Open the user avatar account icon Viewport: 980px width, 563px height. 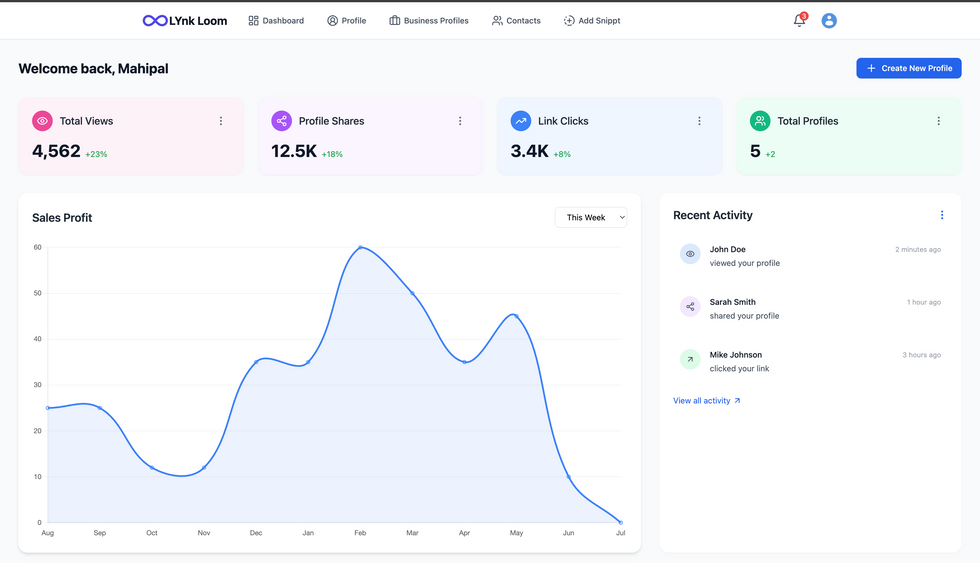[829, 21]
